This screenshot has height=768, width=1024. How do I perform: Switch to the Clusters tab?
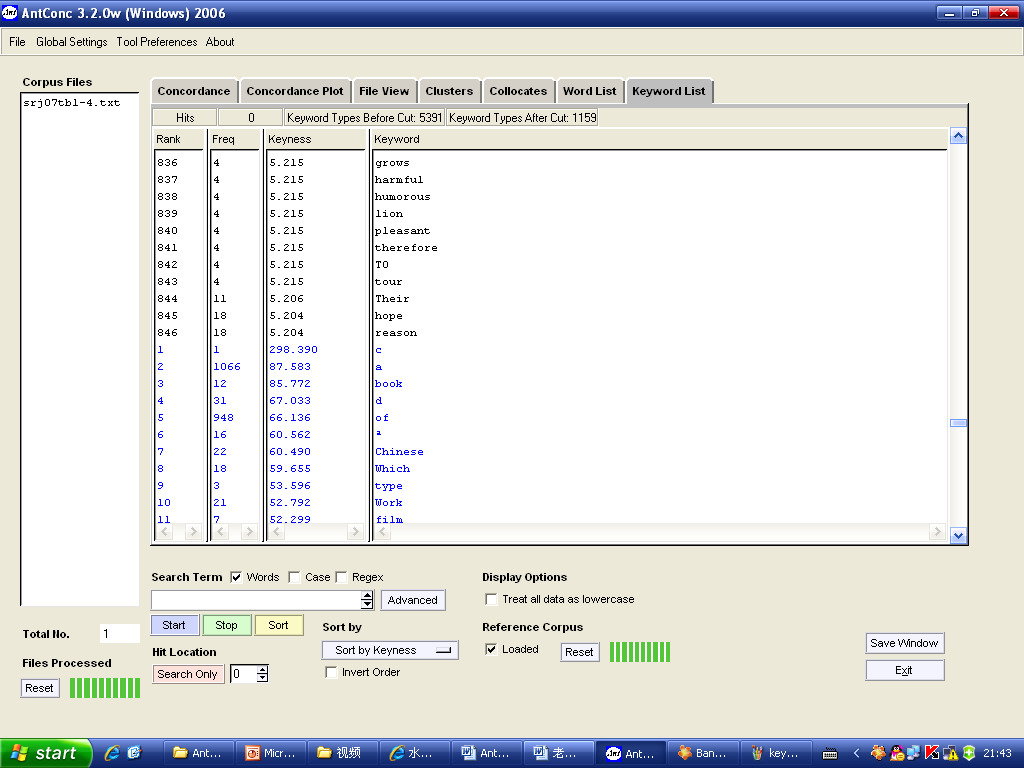tap(449, 91)
